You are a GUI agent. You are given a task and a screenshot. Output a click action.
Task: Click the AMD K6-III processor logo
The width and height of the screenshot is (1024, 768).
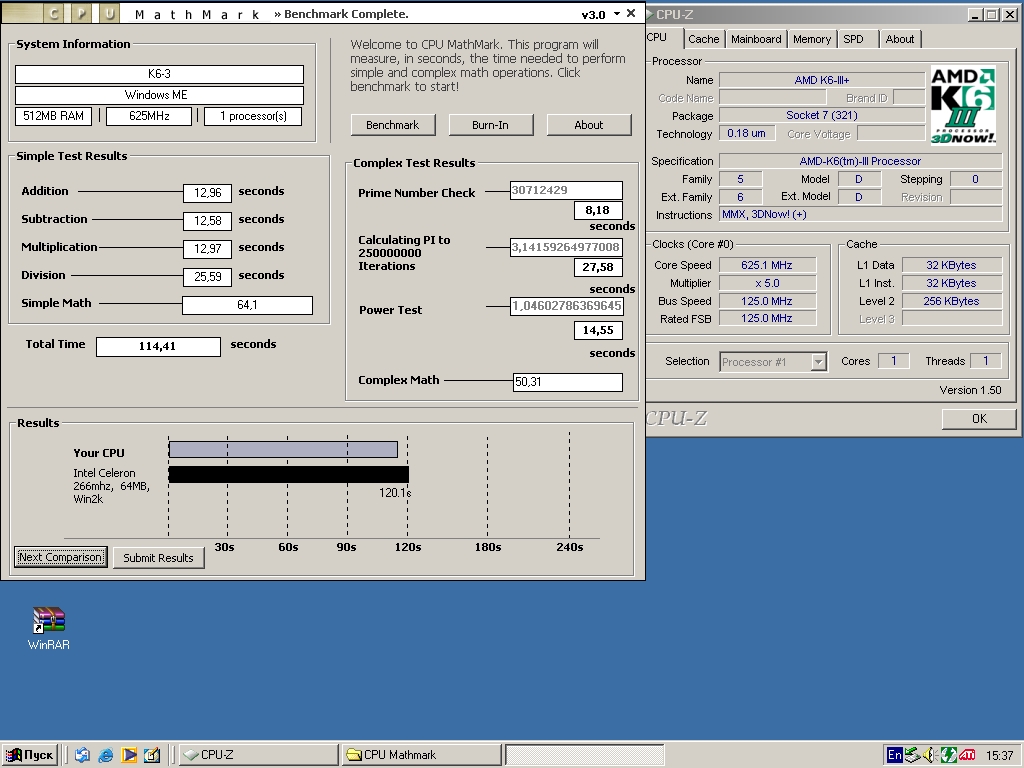pos(963,105)
